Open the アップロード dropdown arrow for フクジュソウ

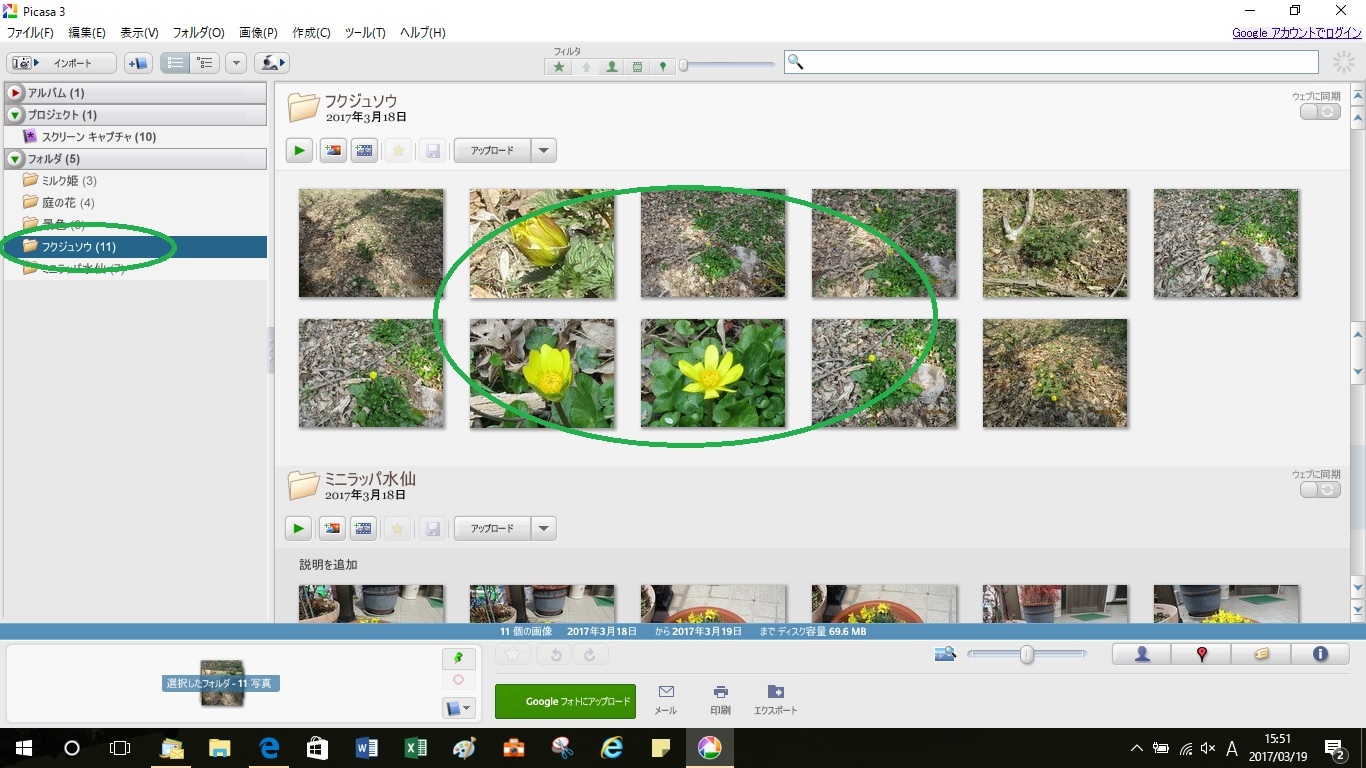543,151
